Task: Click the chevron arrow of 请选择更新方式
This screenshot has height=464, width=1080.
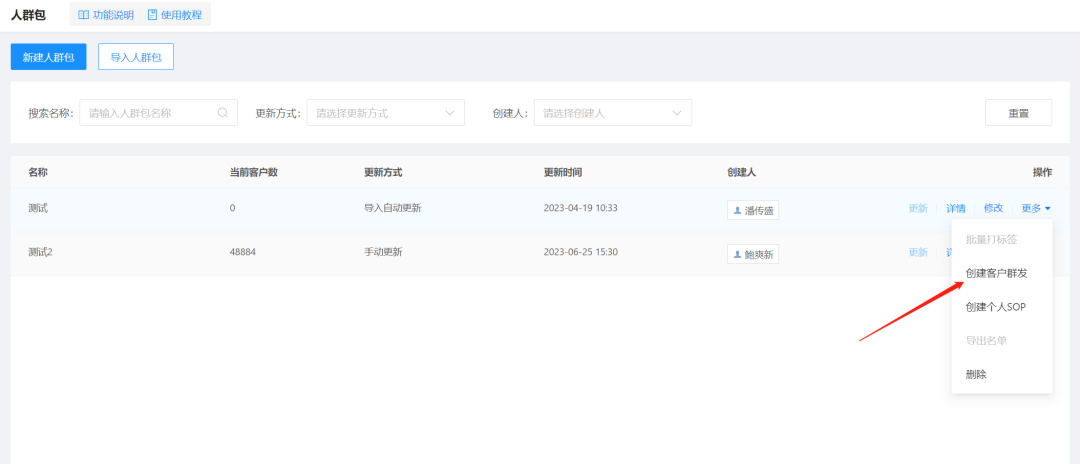Action: pyautogui.click(x=450, y=113)
